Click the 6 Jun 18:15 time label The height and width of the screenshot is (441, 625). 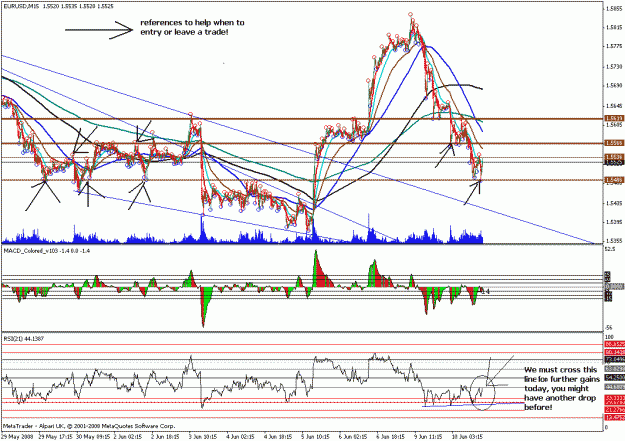pyautogui.click(x=393, y=437)
